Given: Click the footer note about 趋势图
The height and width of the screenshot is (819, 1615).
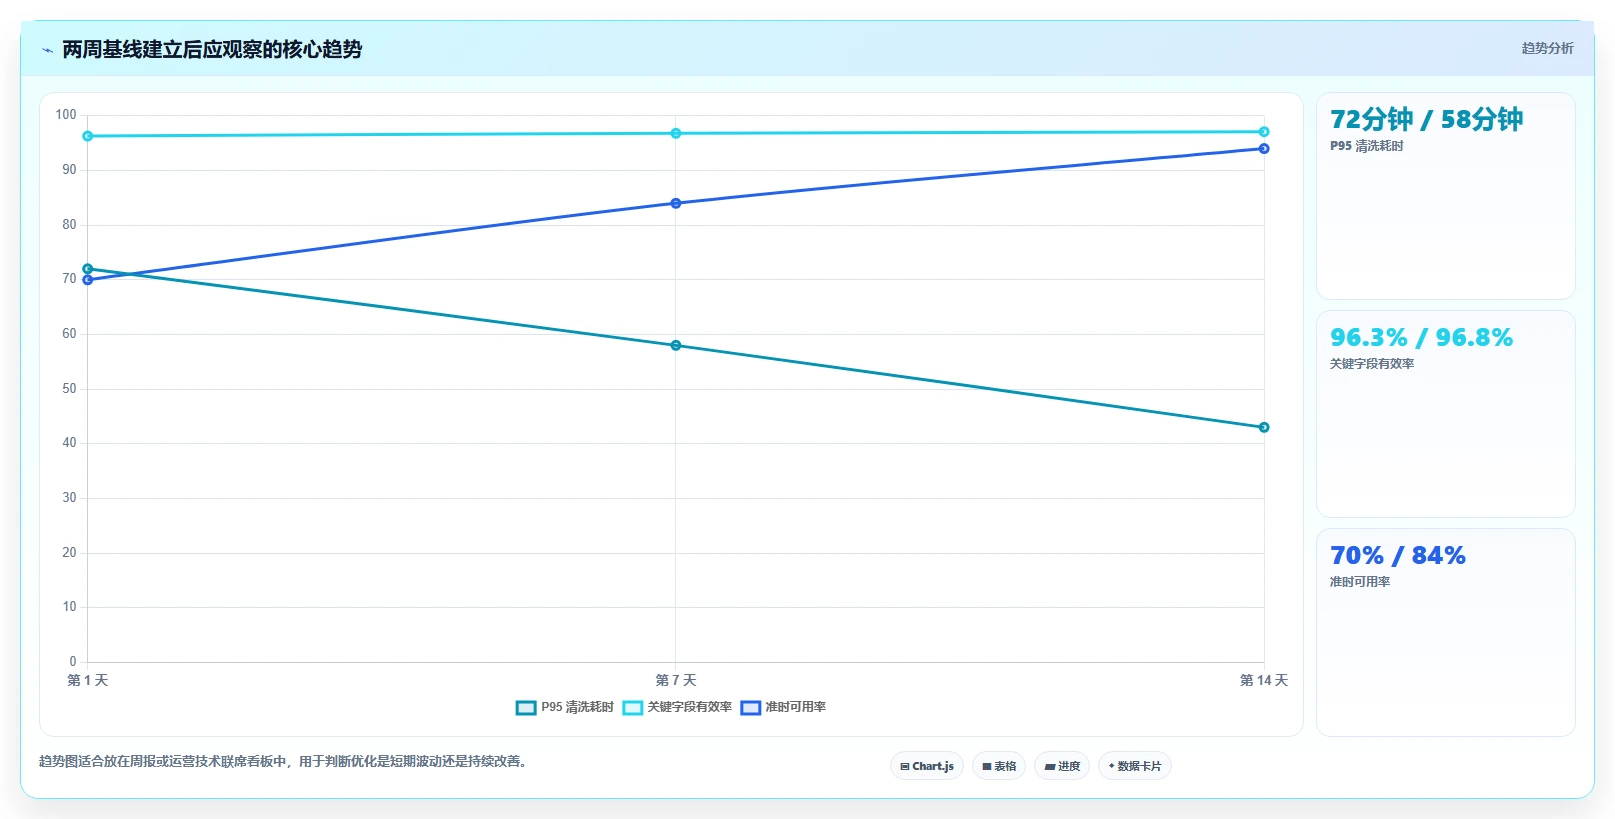Looking at the screenshot, I should (x=282, y=761).
